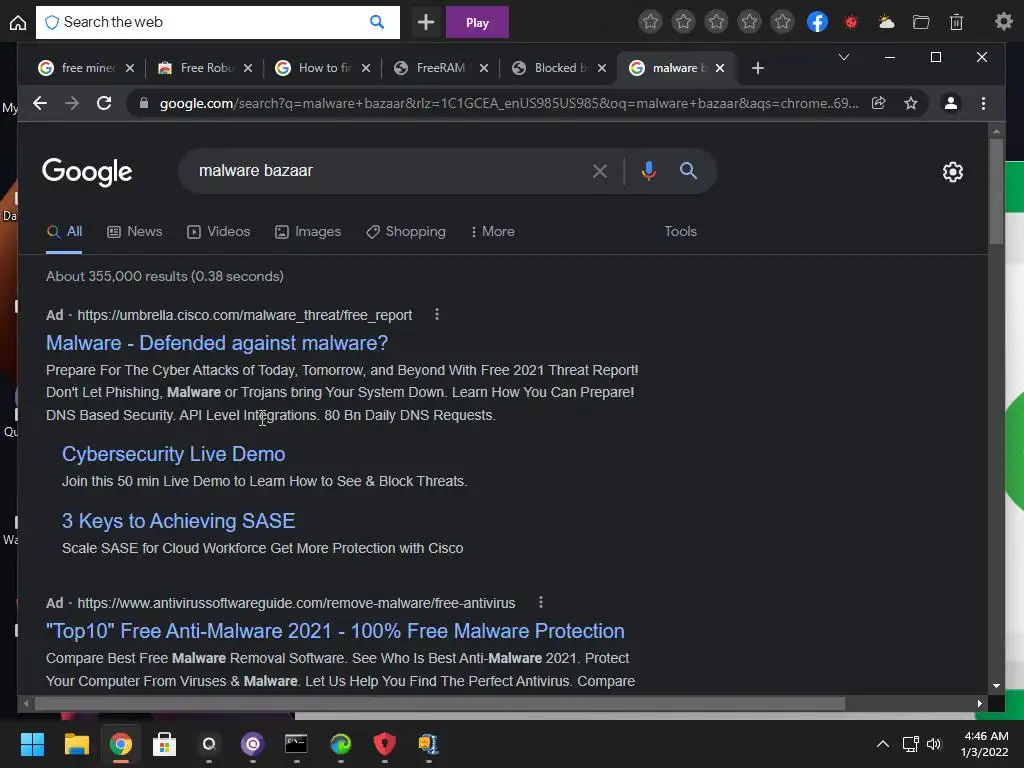
Task: Open search Tools
Action: [x=680, y=232]
